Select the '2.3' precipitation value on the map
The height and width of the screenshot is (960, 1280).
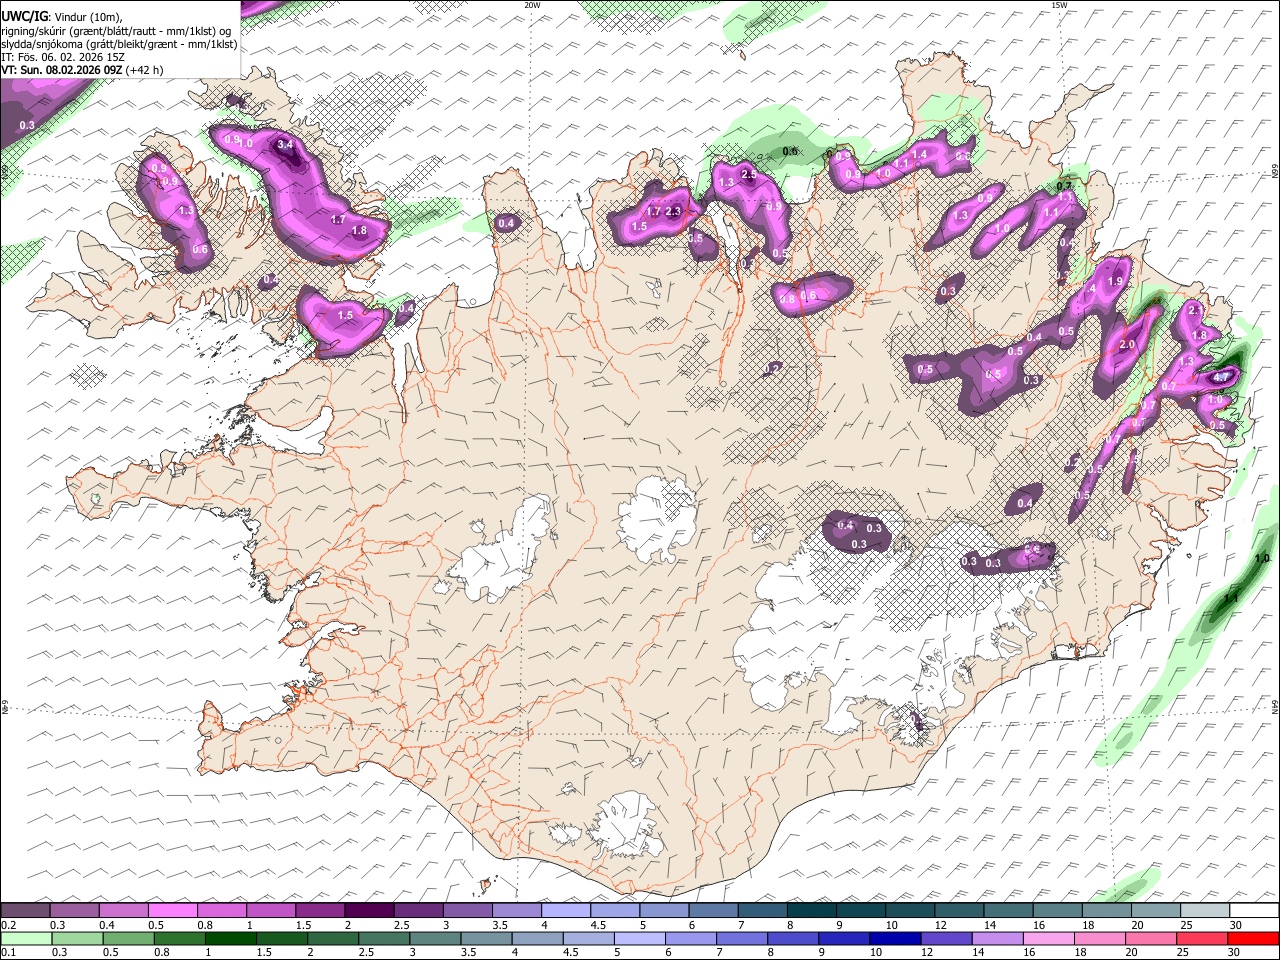[x=673, y=211]
